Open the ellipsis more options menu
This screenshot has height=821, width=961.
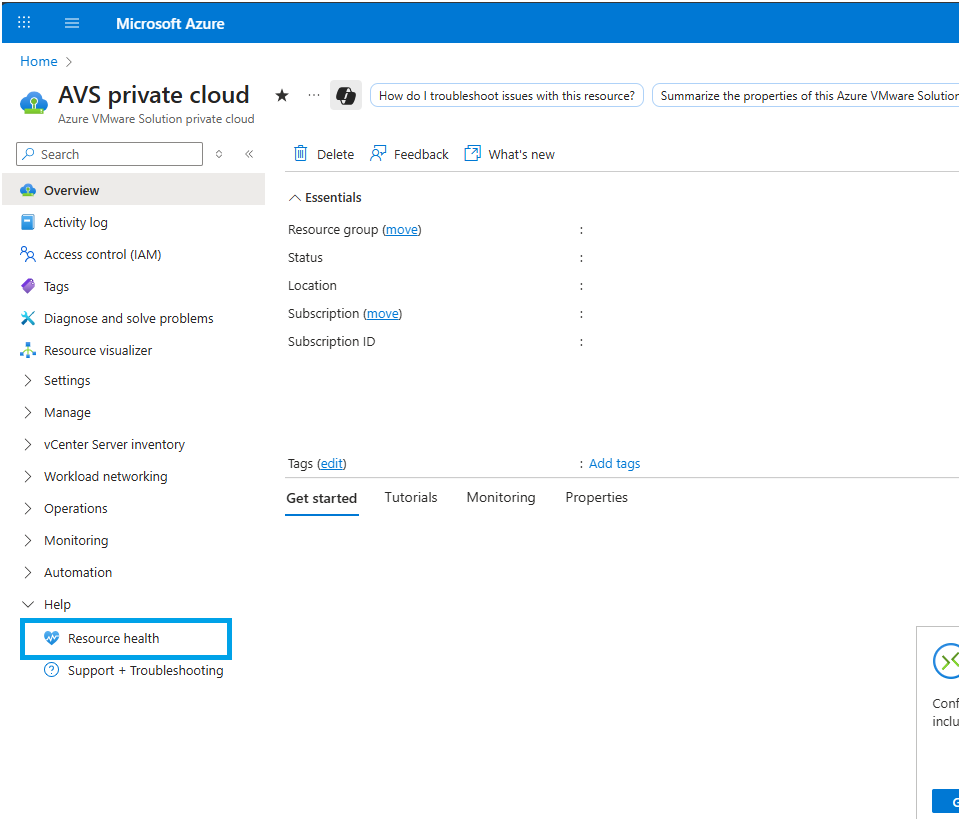tap(314, 95)
